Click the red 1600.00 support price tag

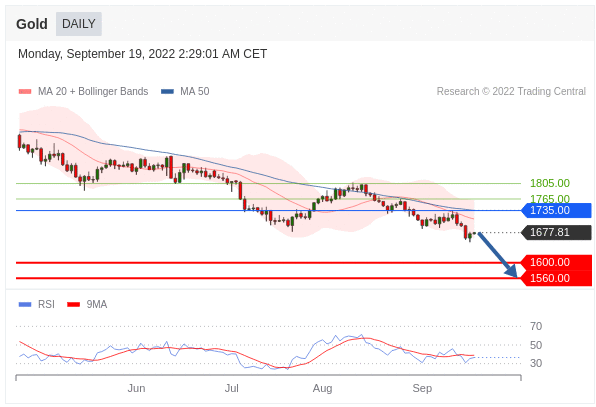tap(556, 262)
